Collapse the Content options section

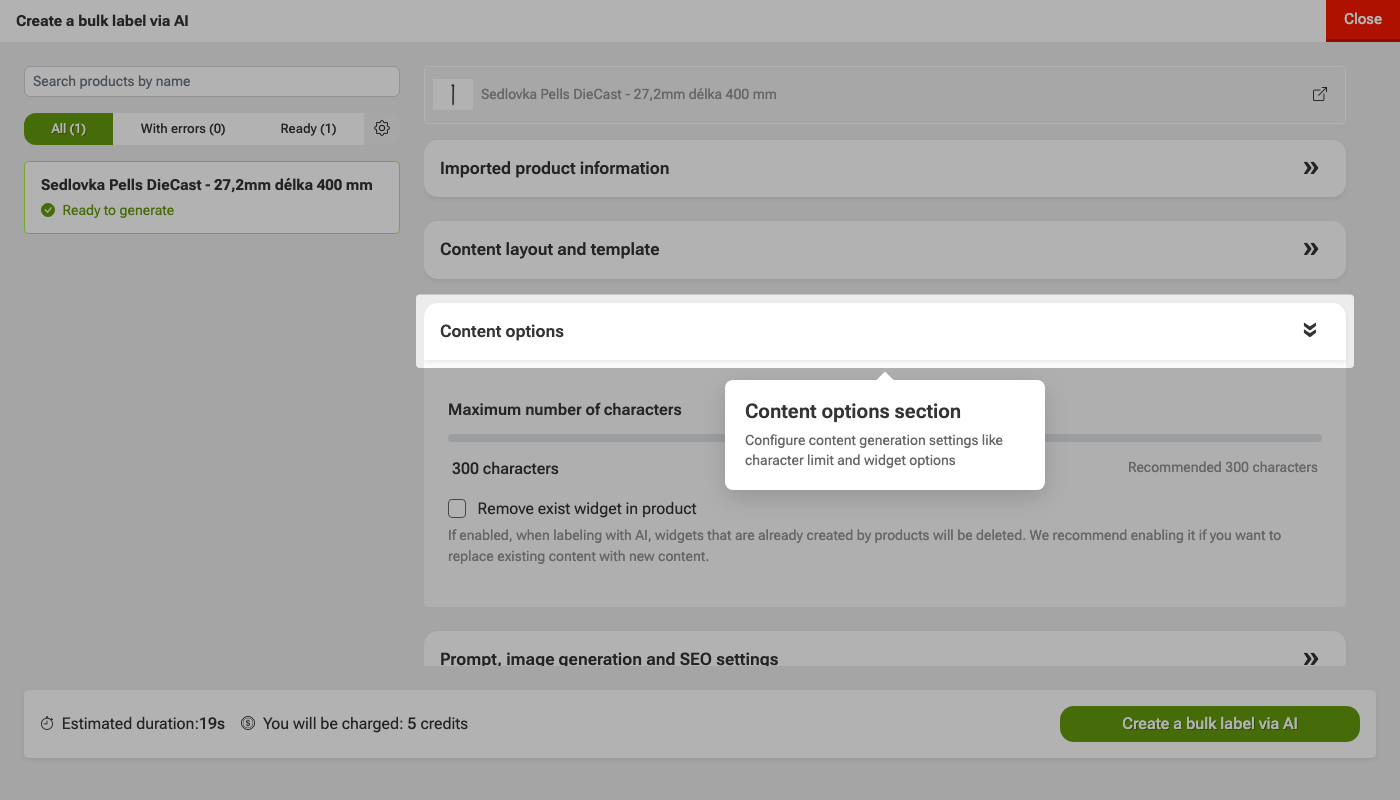coord(885,331)
